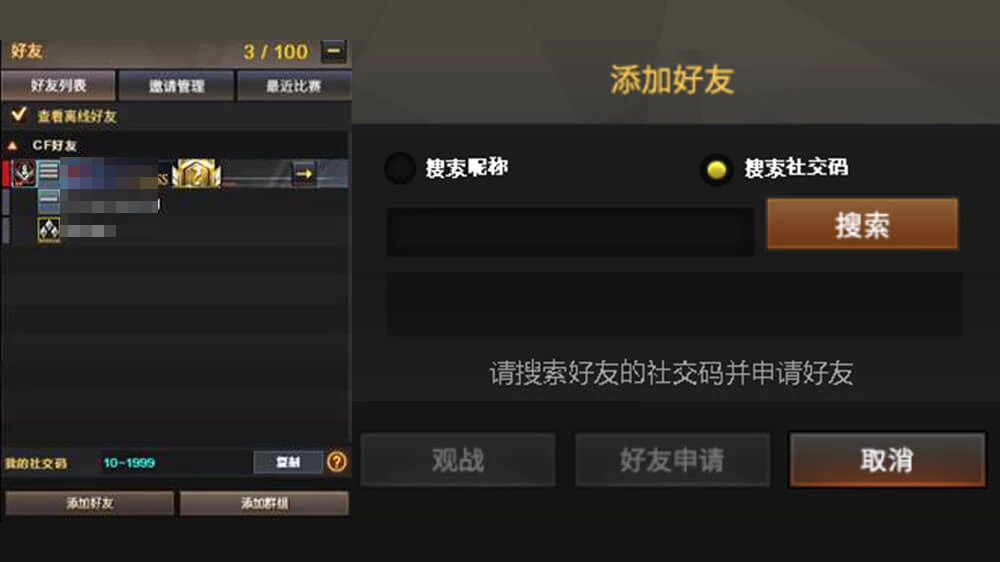1000x562 pixels.
Task: Focus the friend search input field
Action: pos(570,232)
